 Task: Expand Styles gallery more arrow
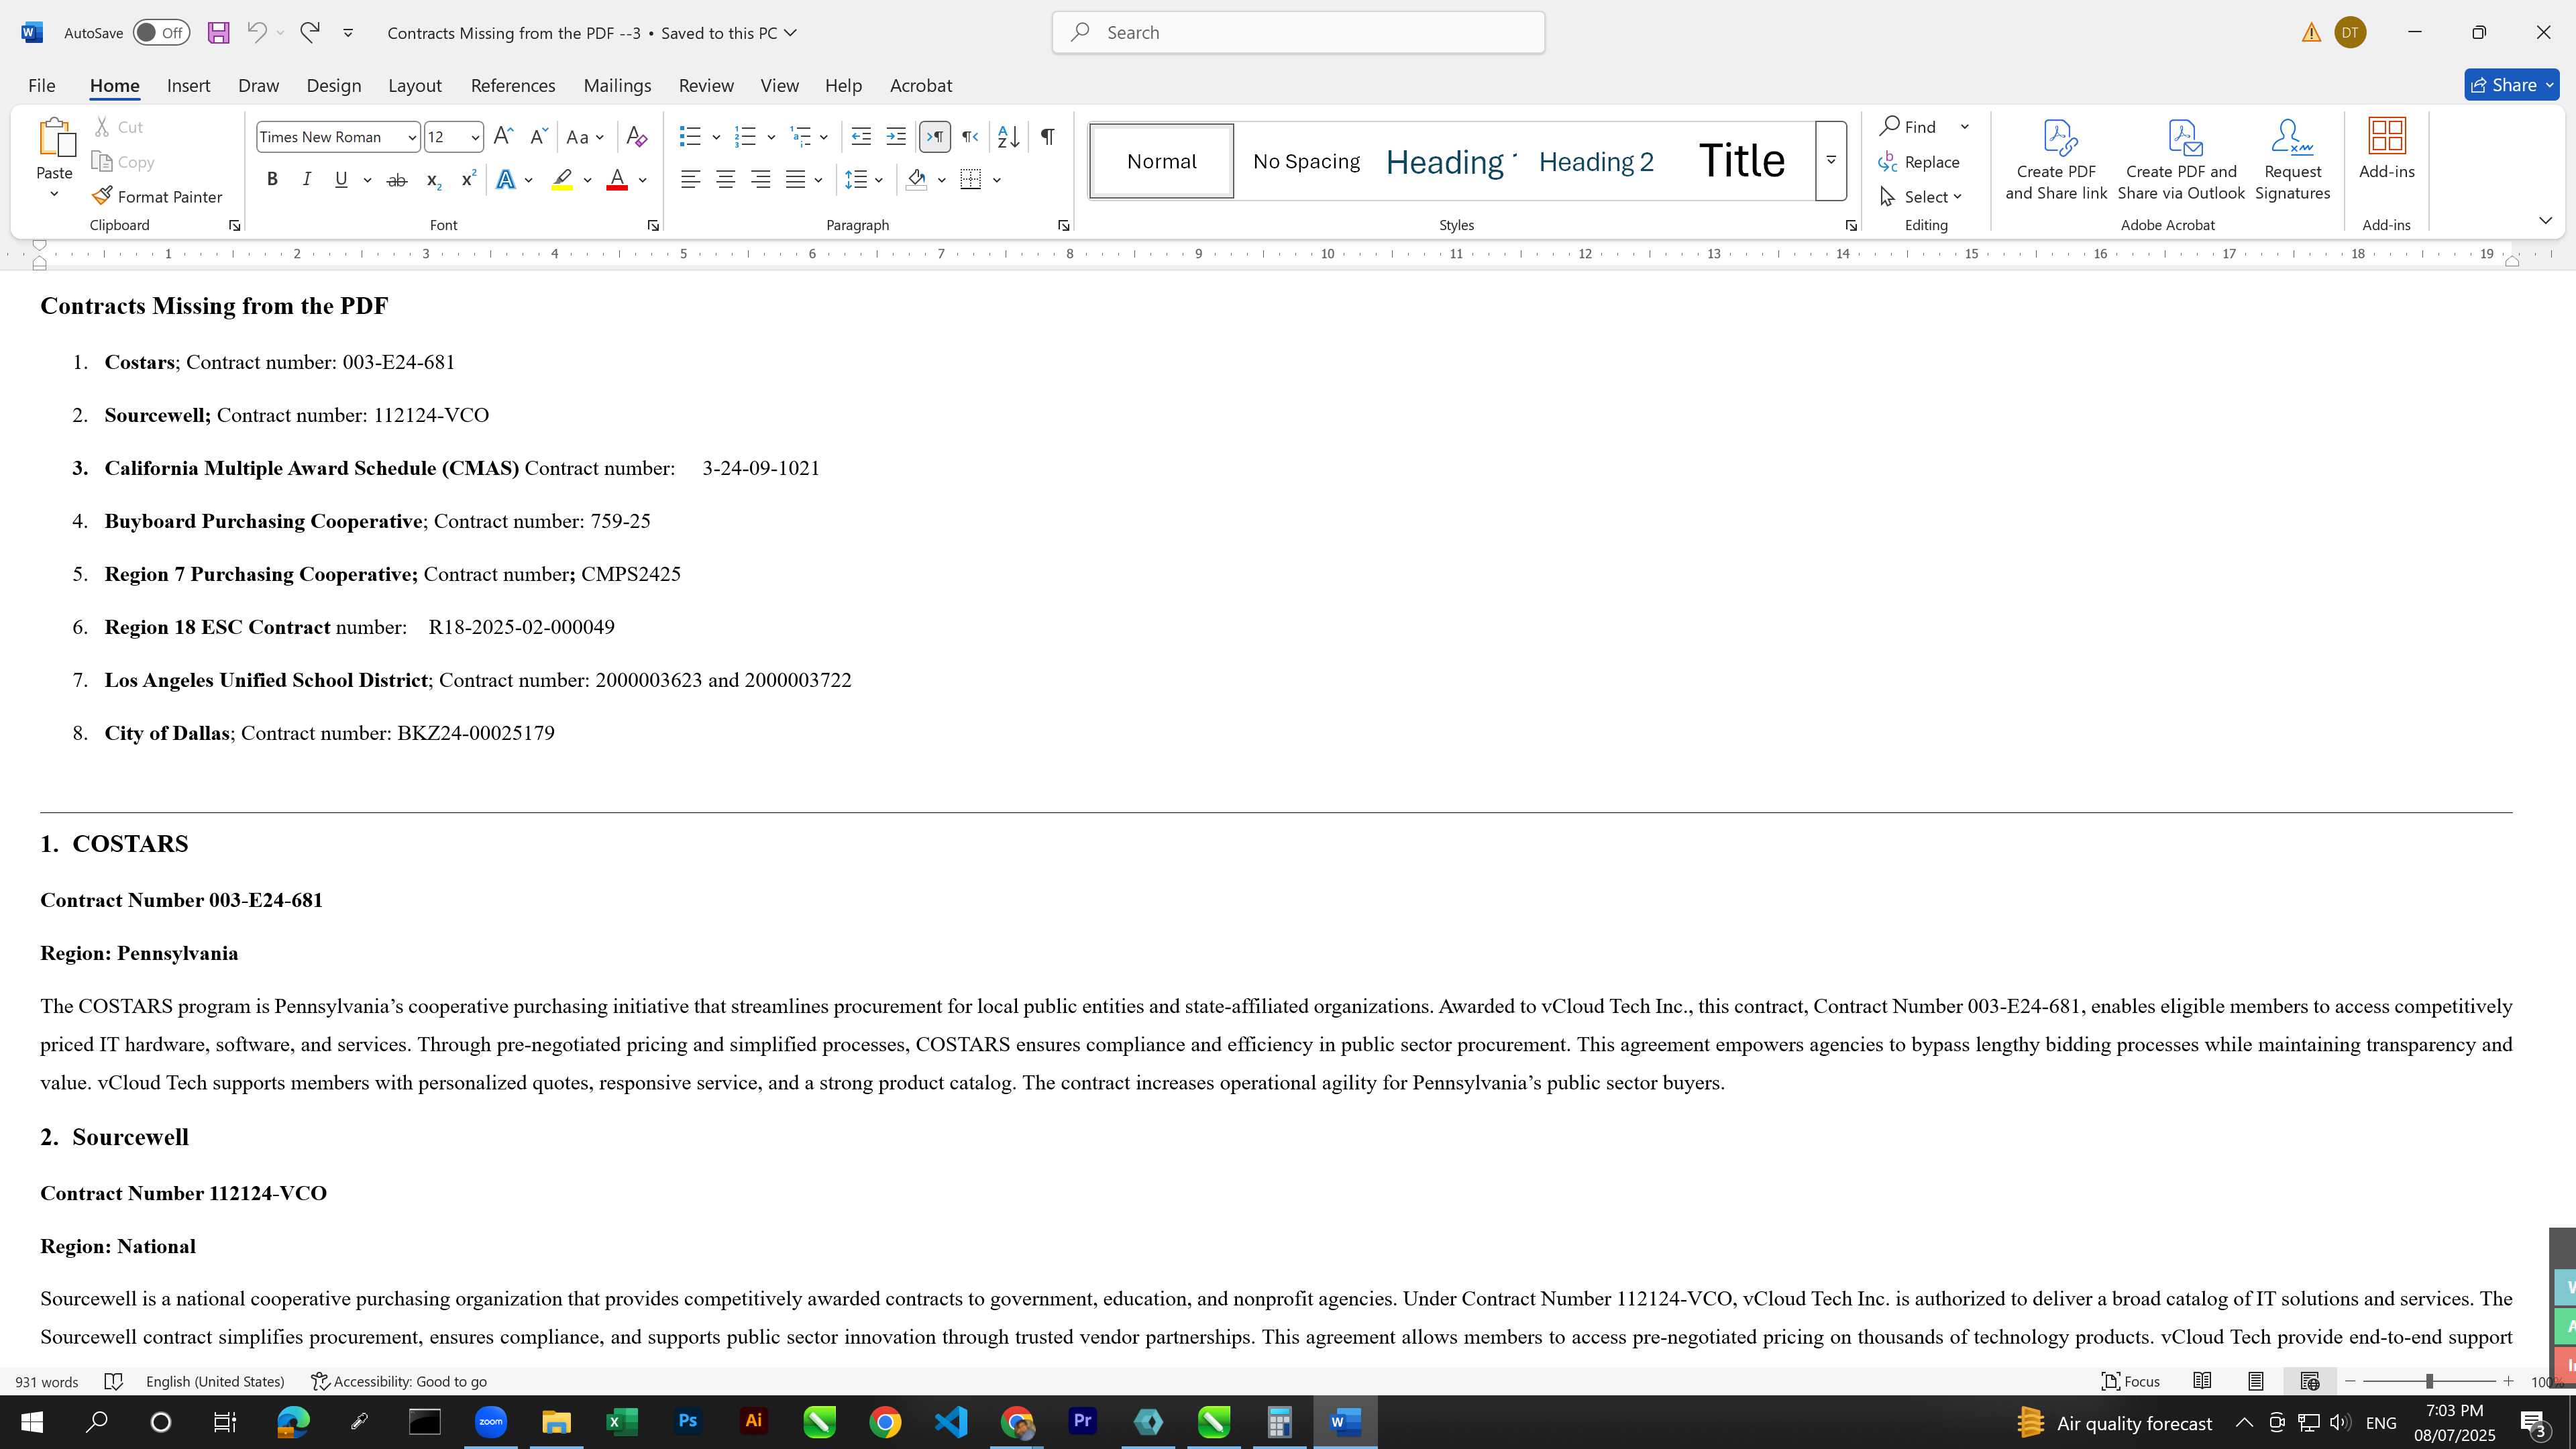pos(1831,160)
